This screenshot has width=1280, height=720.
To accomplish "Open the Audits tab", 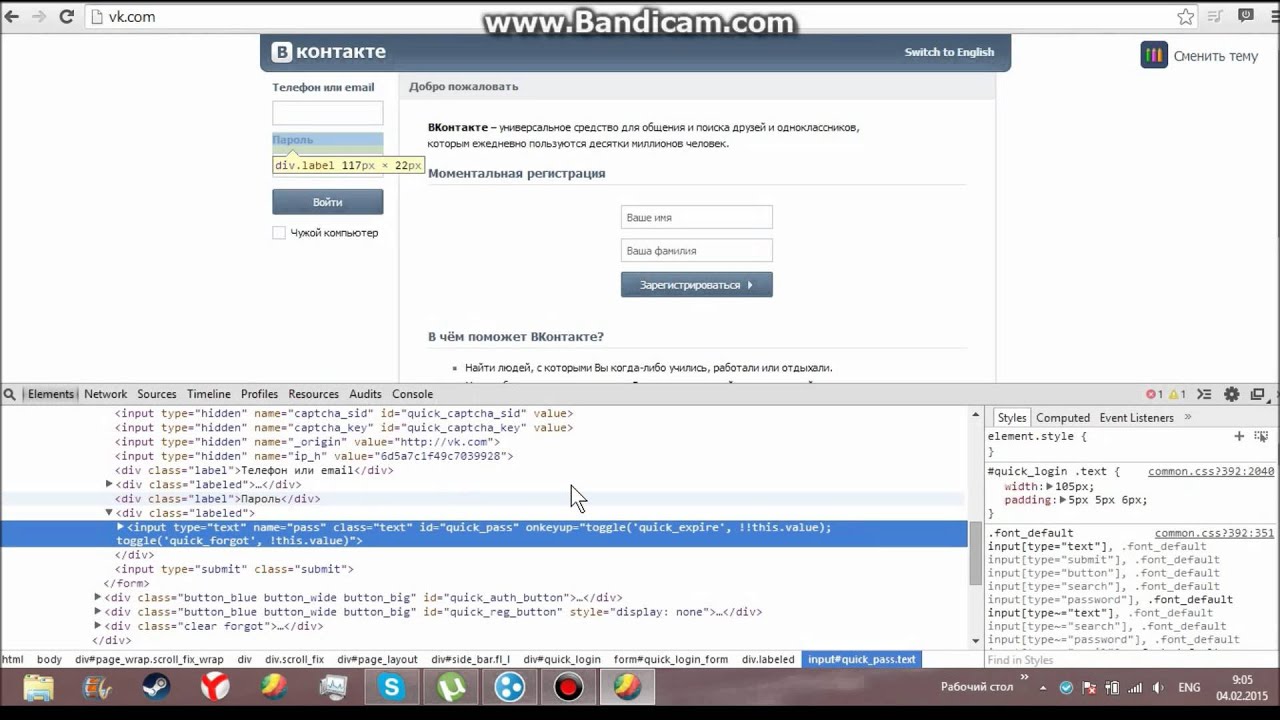I will [365, 394].
